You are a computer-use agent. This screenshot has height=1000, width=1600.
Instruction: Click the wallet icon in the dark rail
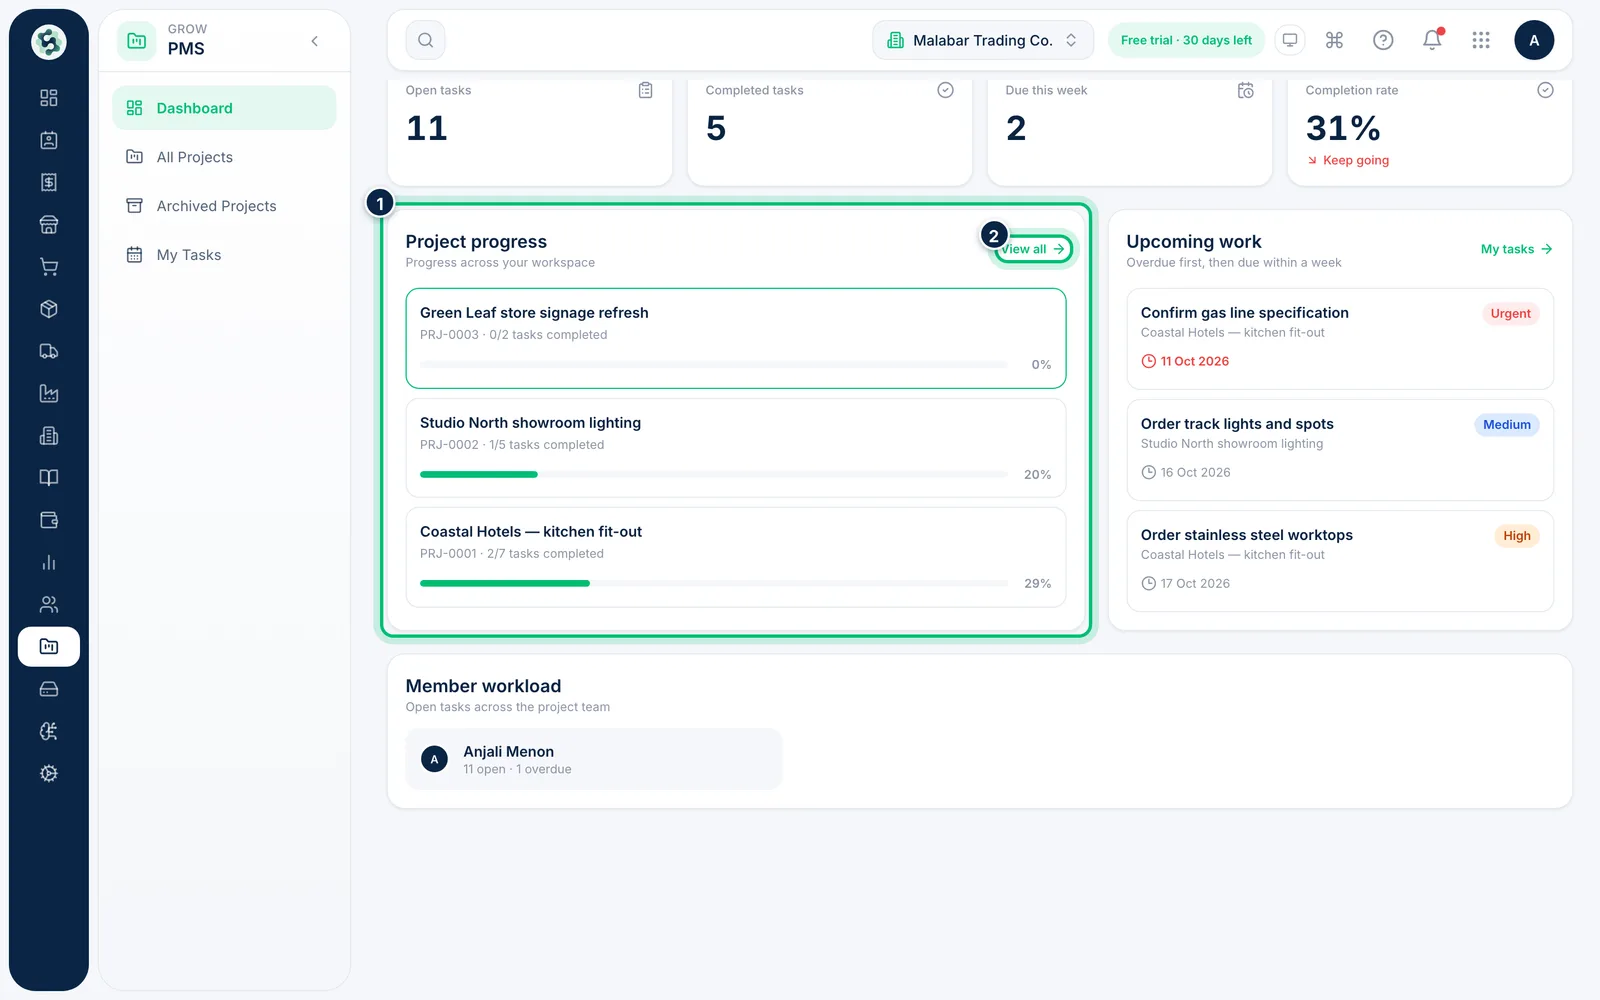click(48, 520)
